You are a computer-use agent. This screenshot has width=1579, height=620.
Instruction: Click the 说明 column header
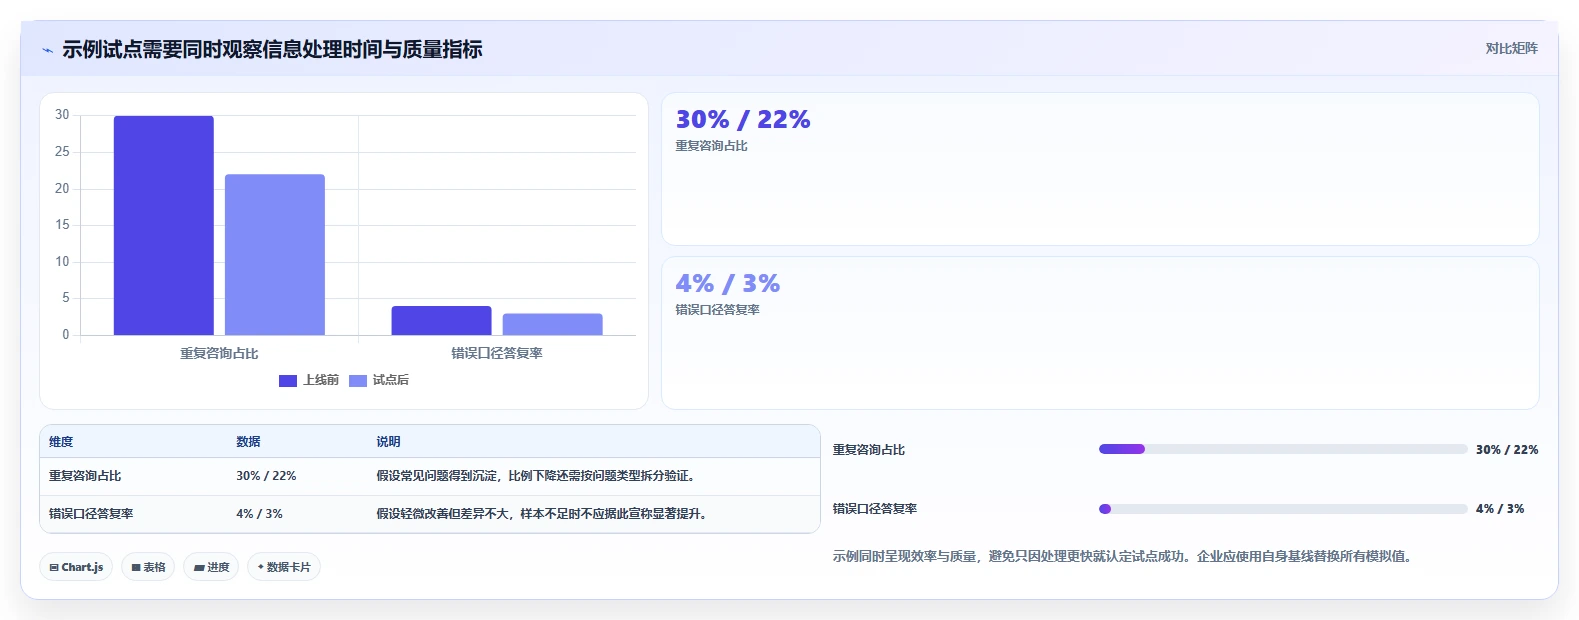pyautogui.click(x=388, y=442)
